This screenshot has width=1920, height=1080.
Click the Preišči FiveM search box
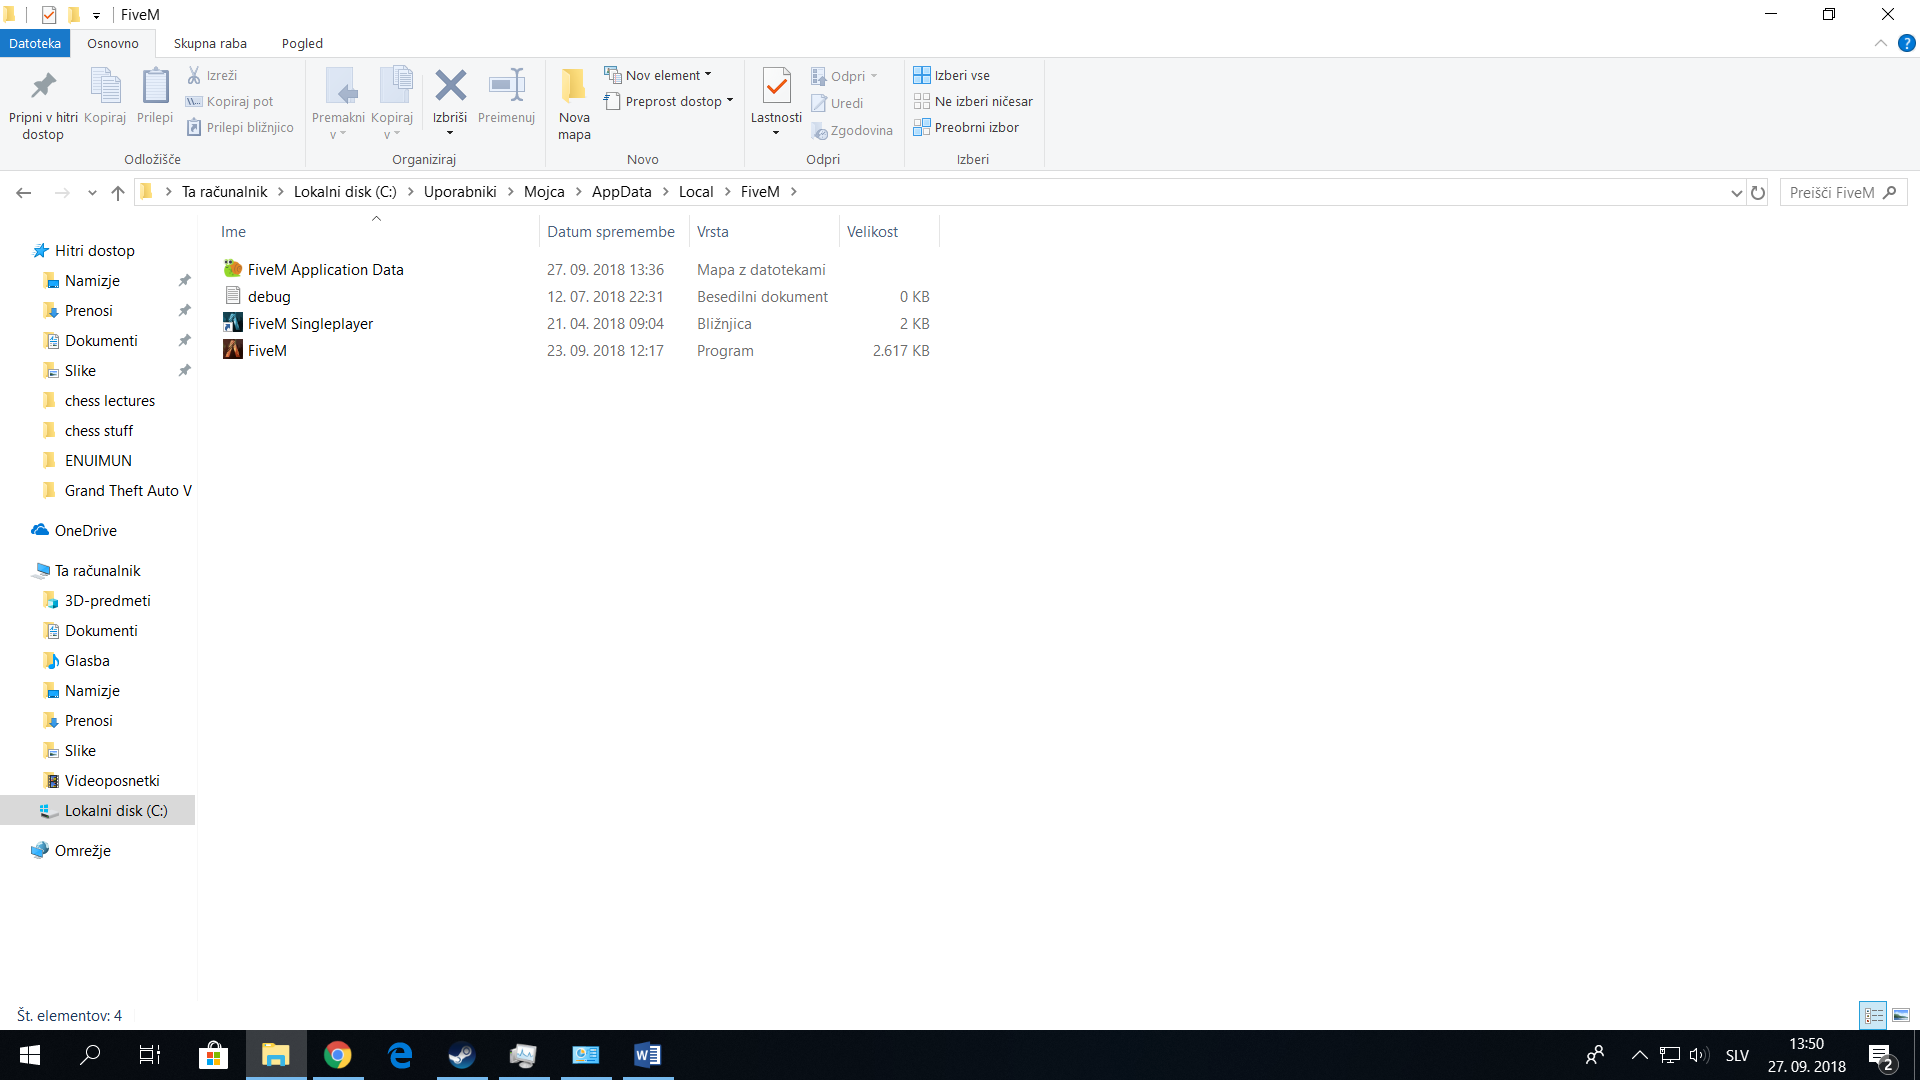coord(1843,192)
